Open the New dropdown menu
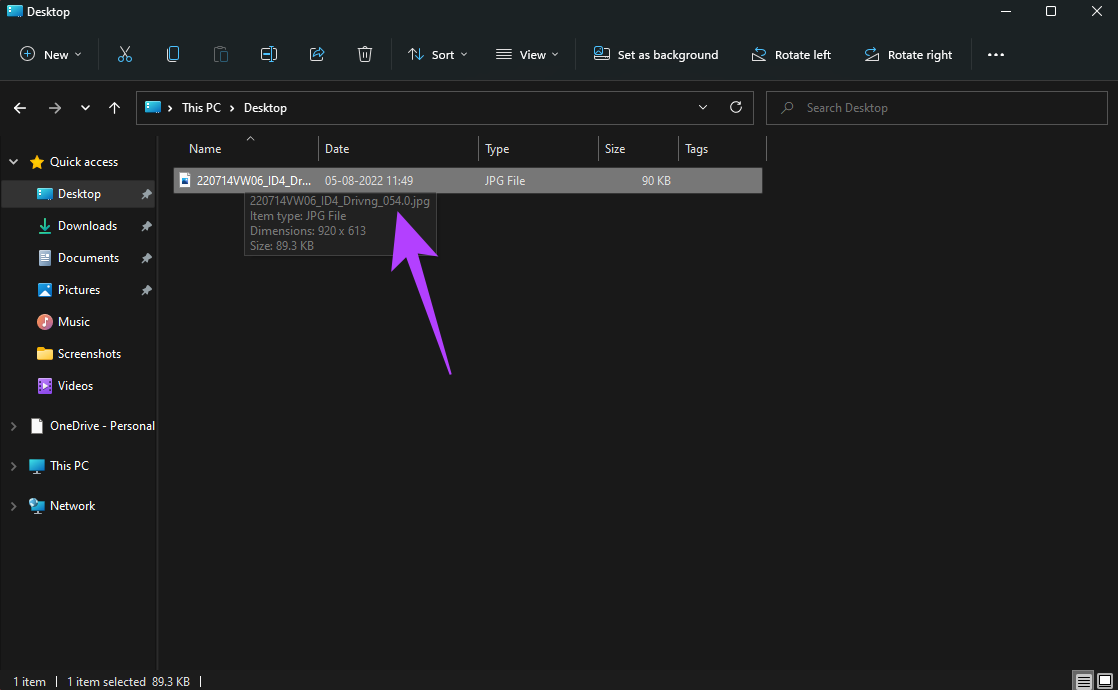The image size is (1118, 690). (51, 55)
